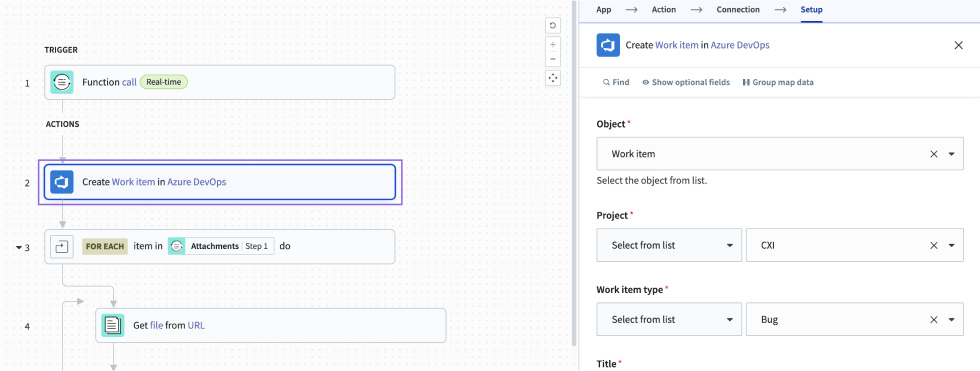980x371 pixels.
Task: Click 'URL' link in step 4
Action: coord(196,325)
